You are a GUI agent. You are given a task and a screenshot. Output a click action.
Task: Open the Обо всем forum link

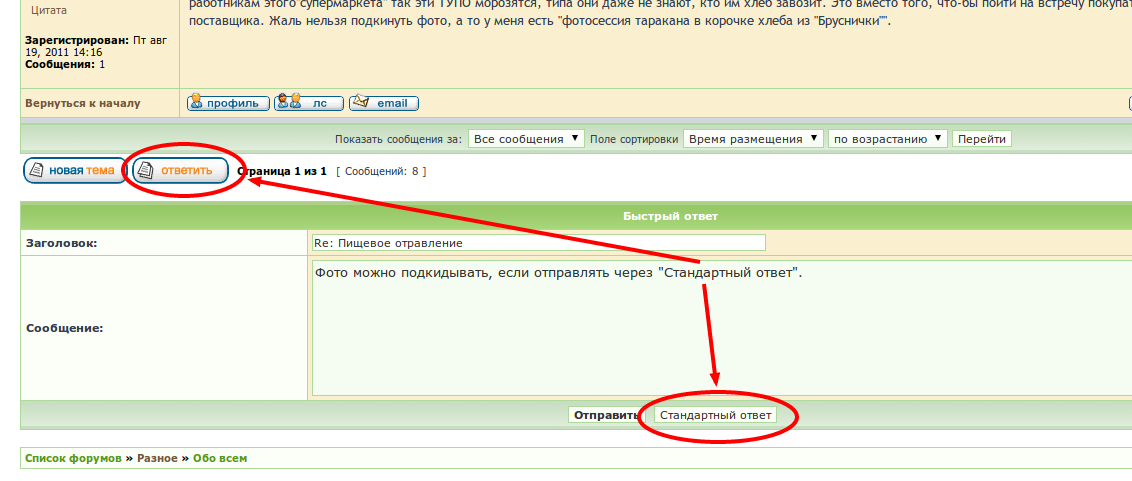[220, 458]
